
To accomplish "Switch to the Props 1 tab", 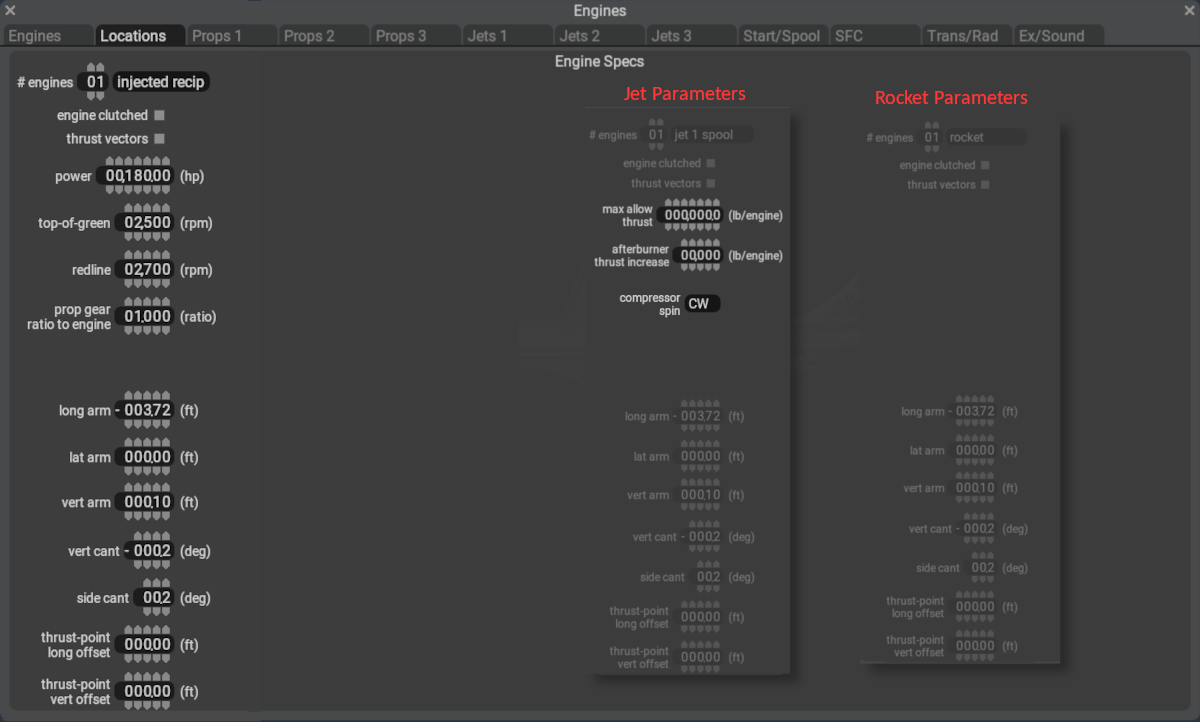I will click(x=230, y=36).
